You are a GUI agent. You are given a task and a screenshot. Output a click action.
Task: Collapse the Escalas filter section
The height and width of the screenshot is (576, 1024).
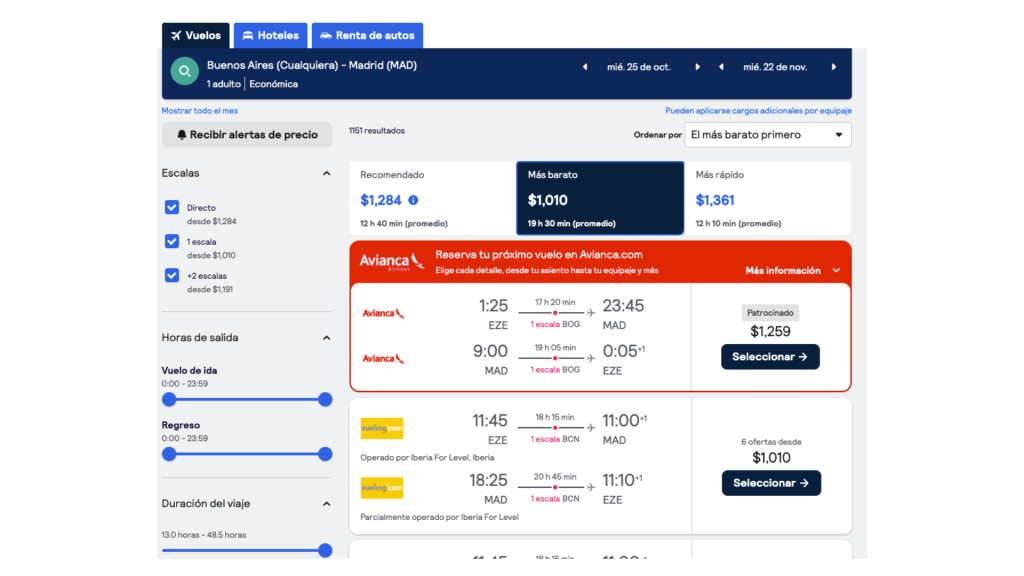[x=327, y=173]
